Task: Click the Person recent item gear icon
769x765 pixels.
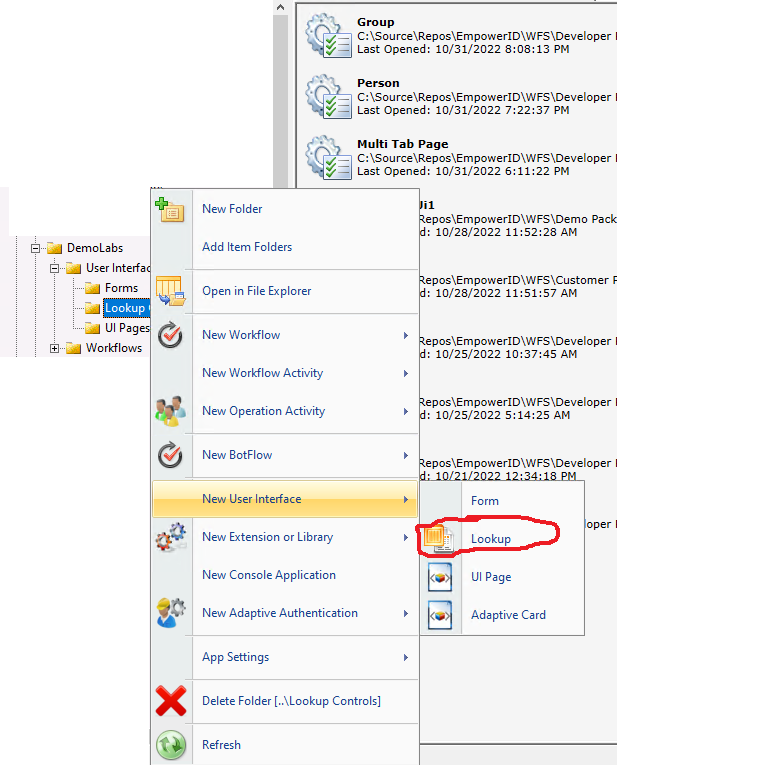Action: pyautogui.click(x=328, y=97)
